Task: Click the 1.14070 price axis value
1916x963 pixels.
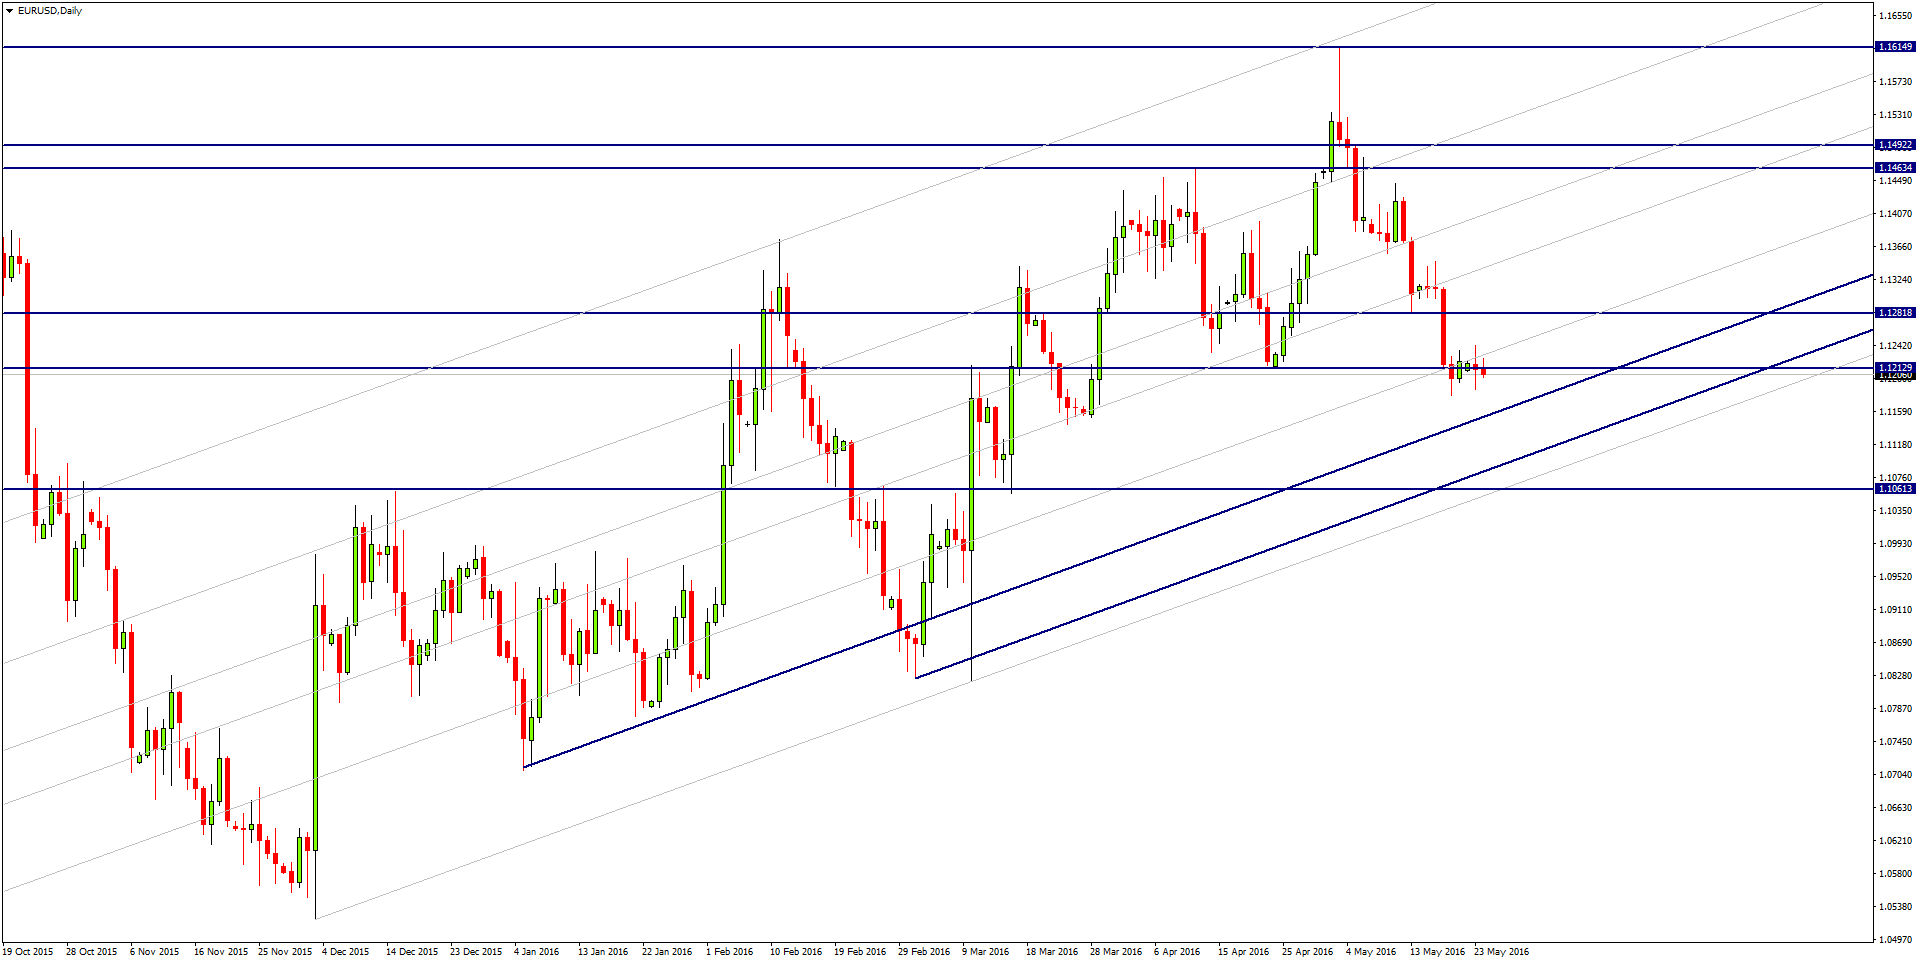Action: (x=1896, y=214)
